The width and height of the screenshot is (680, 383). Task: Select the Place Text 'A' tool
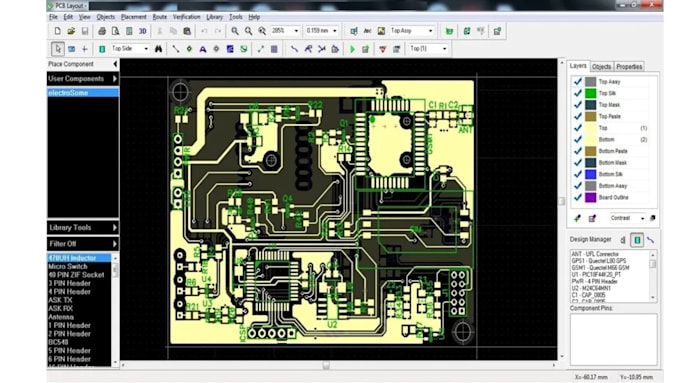(203, 49)
